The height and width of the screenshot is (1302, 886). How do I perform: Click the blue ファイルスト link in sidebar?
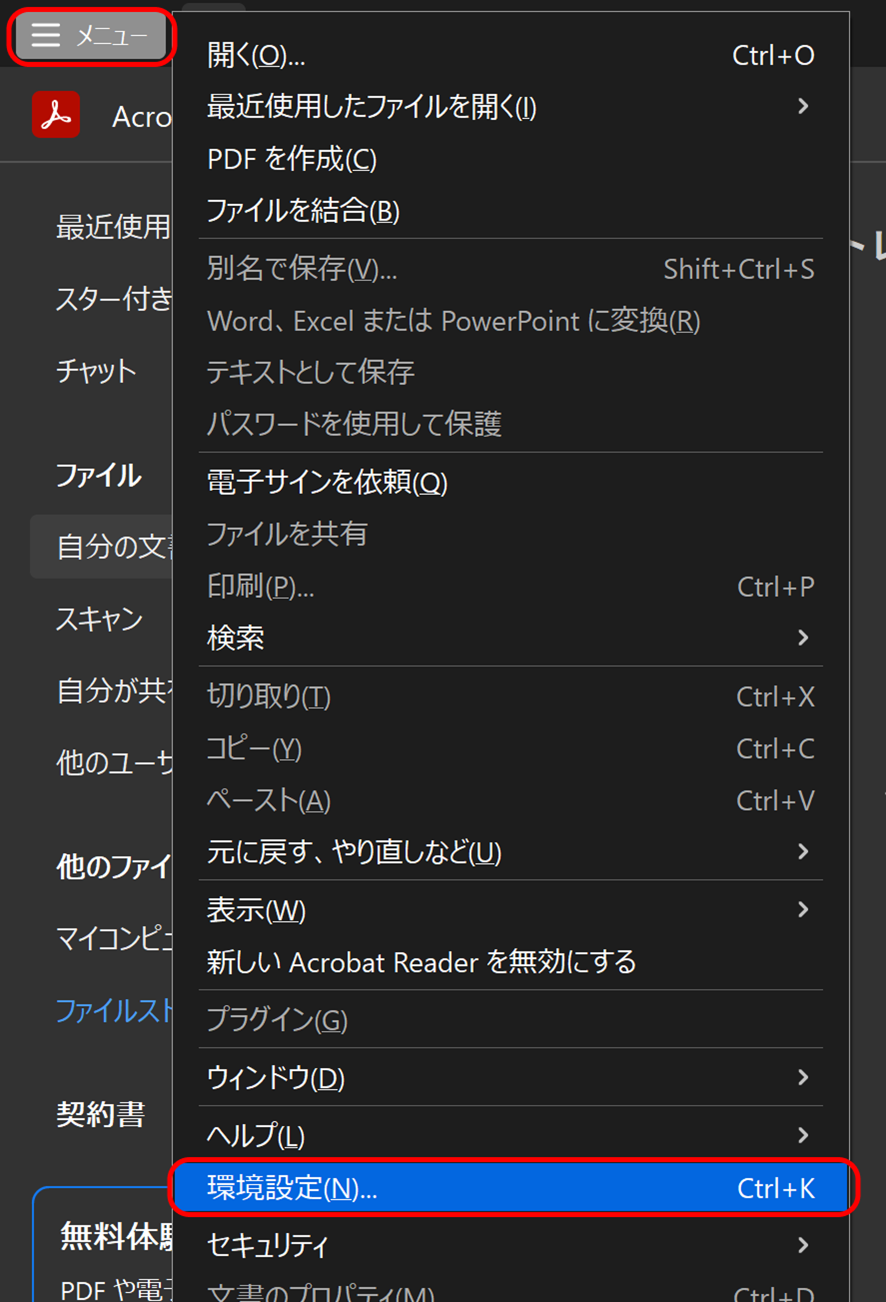[x=114, y=1011]
